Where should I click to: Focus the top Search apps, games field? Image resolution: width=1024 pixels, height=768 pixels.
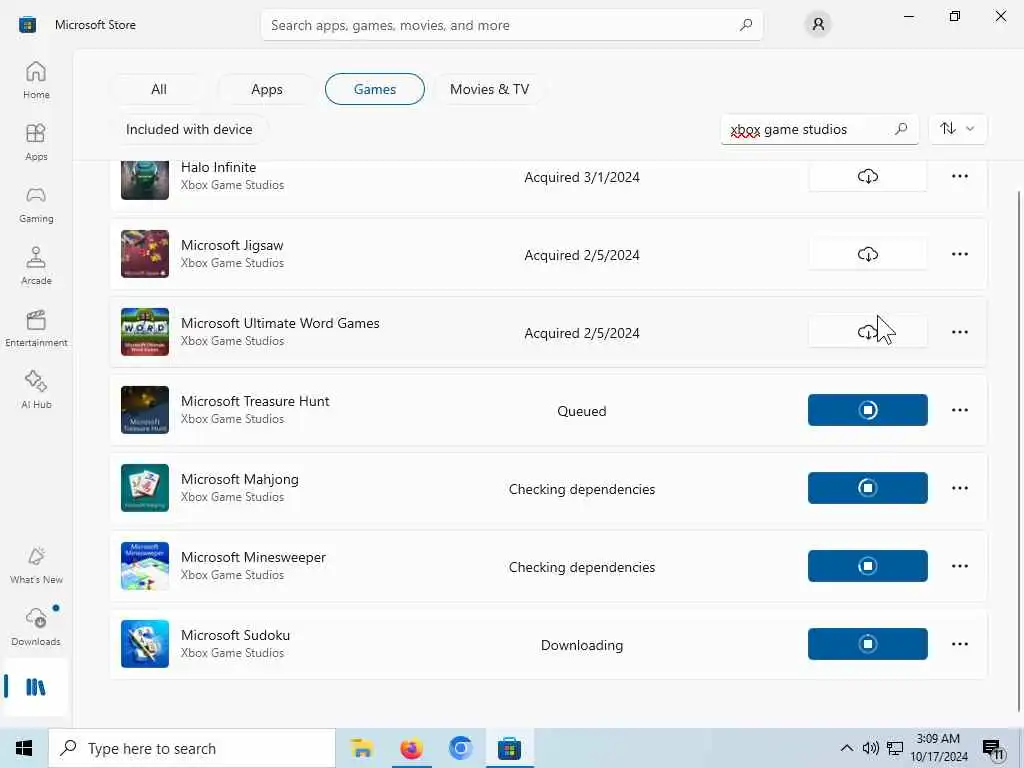(511, 25)
